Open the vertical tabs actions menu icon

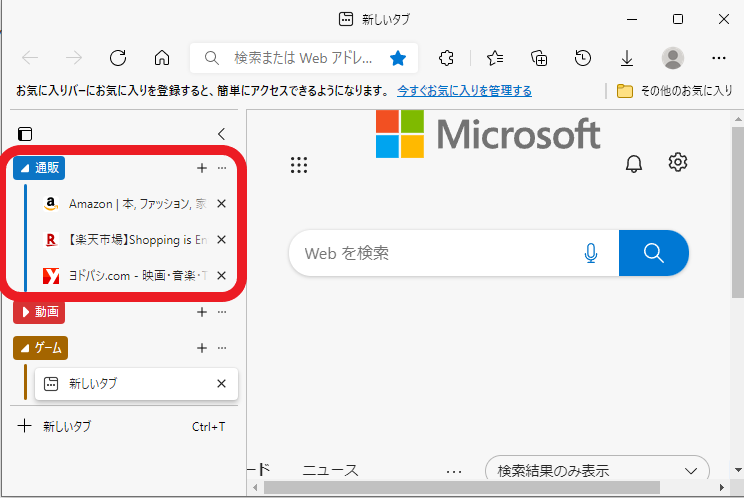click(x=25, y=134)
